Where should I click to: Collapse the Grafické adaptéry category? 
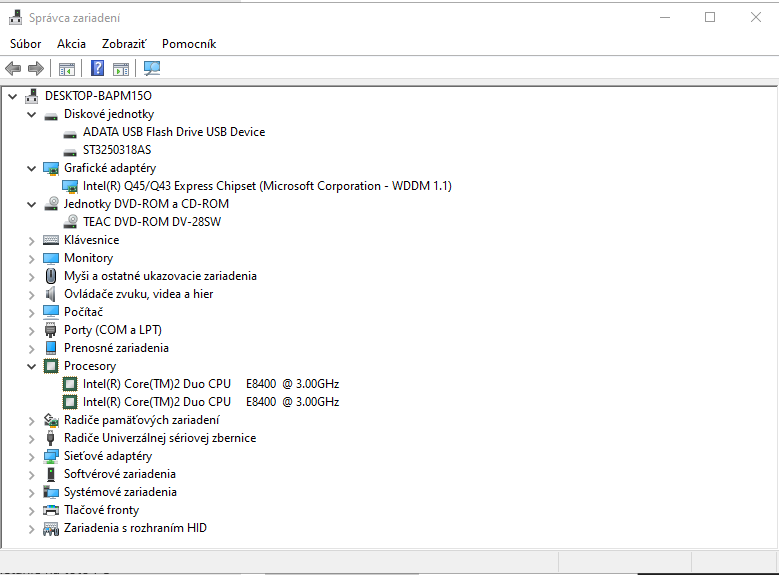pos(32,169)
